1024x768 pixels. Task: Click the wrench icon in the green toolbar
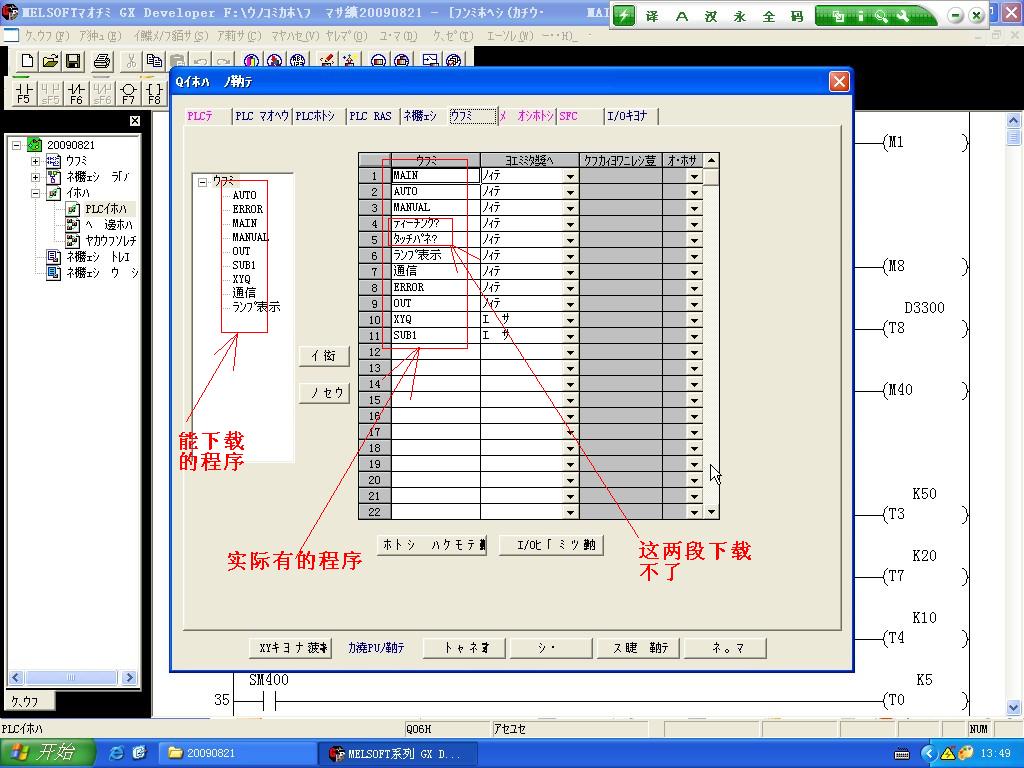902,16
